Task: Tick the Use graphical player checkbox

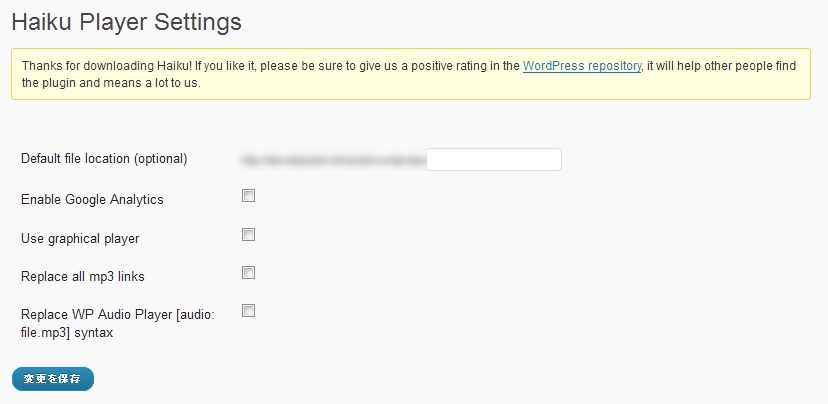Action: pyautogui.click(x=249, y=235)
